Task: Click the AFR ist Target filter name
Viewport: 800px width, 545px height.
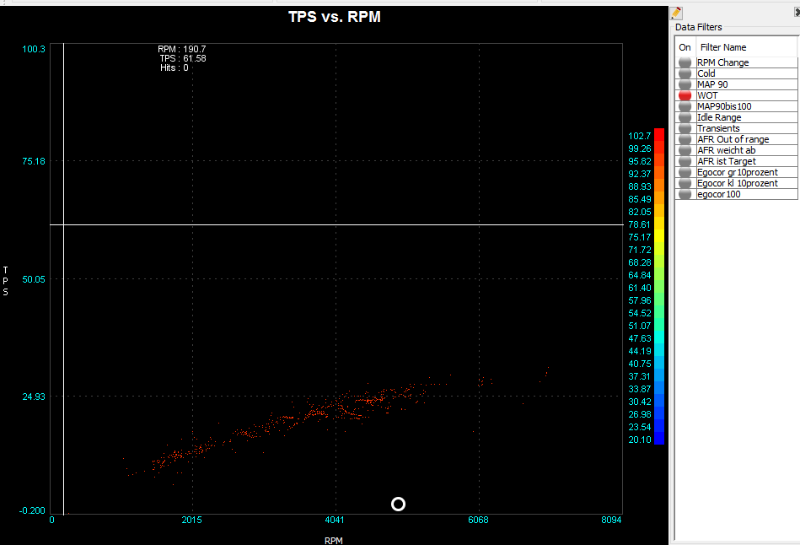Action: pos(726,162)
